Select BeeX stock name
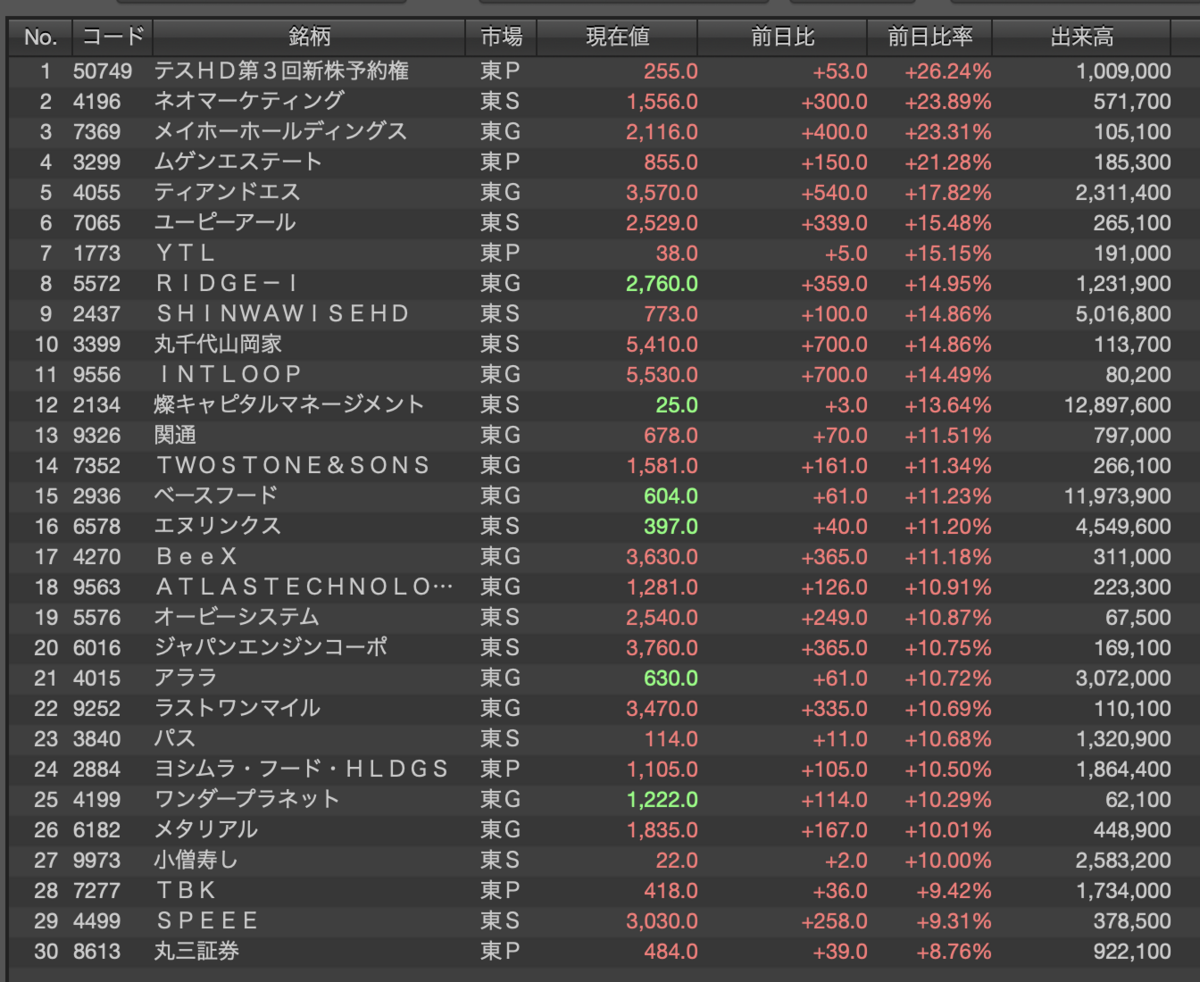This screenshot has height=982, width=1200. [197, 557]
